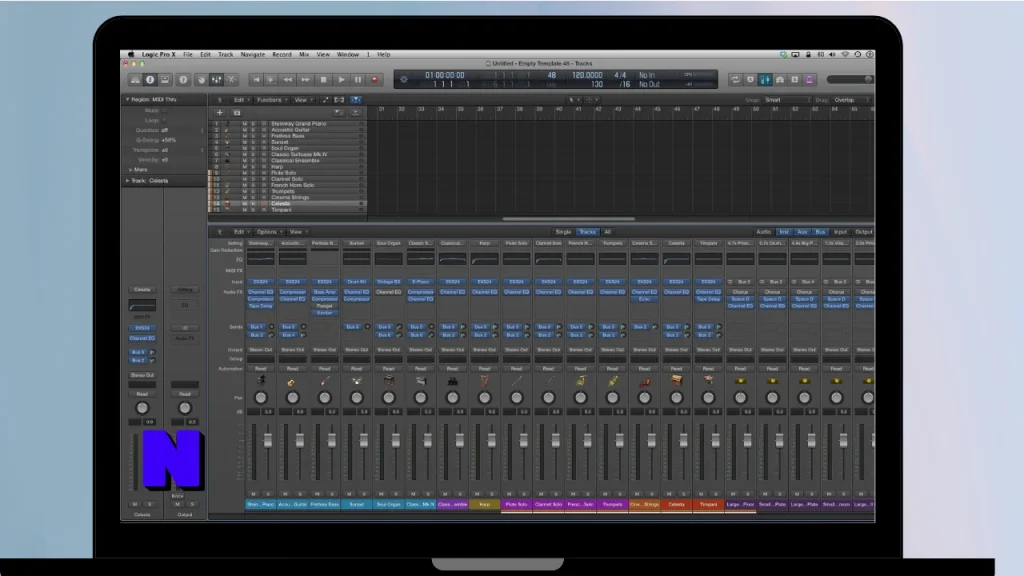
Task: Click the Flute Solo volume fader
Action: point(524,441)
